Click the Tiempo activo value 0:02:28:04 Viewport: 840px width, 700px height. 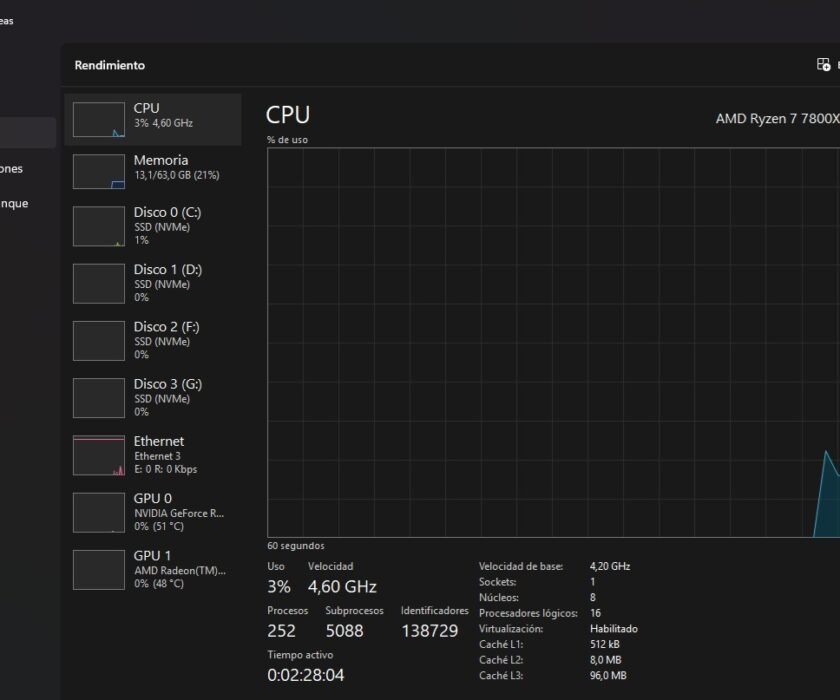[x=305, y=675]
